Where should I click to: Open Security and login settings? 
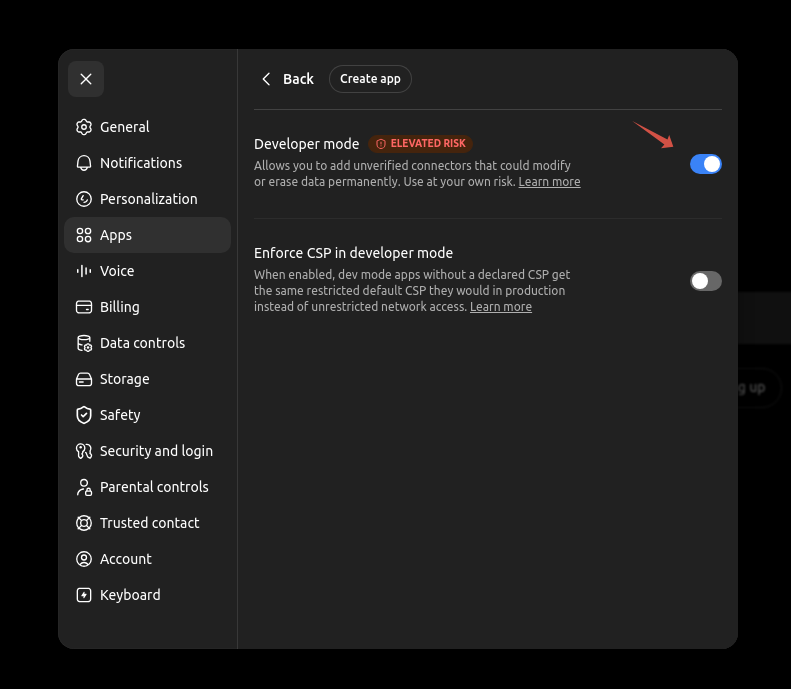pyautogui.click(x=147, y=451)
